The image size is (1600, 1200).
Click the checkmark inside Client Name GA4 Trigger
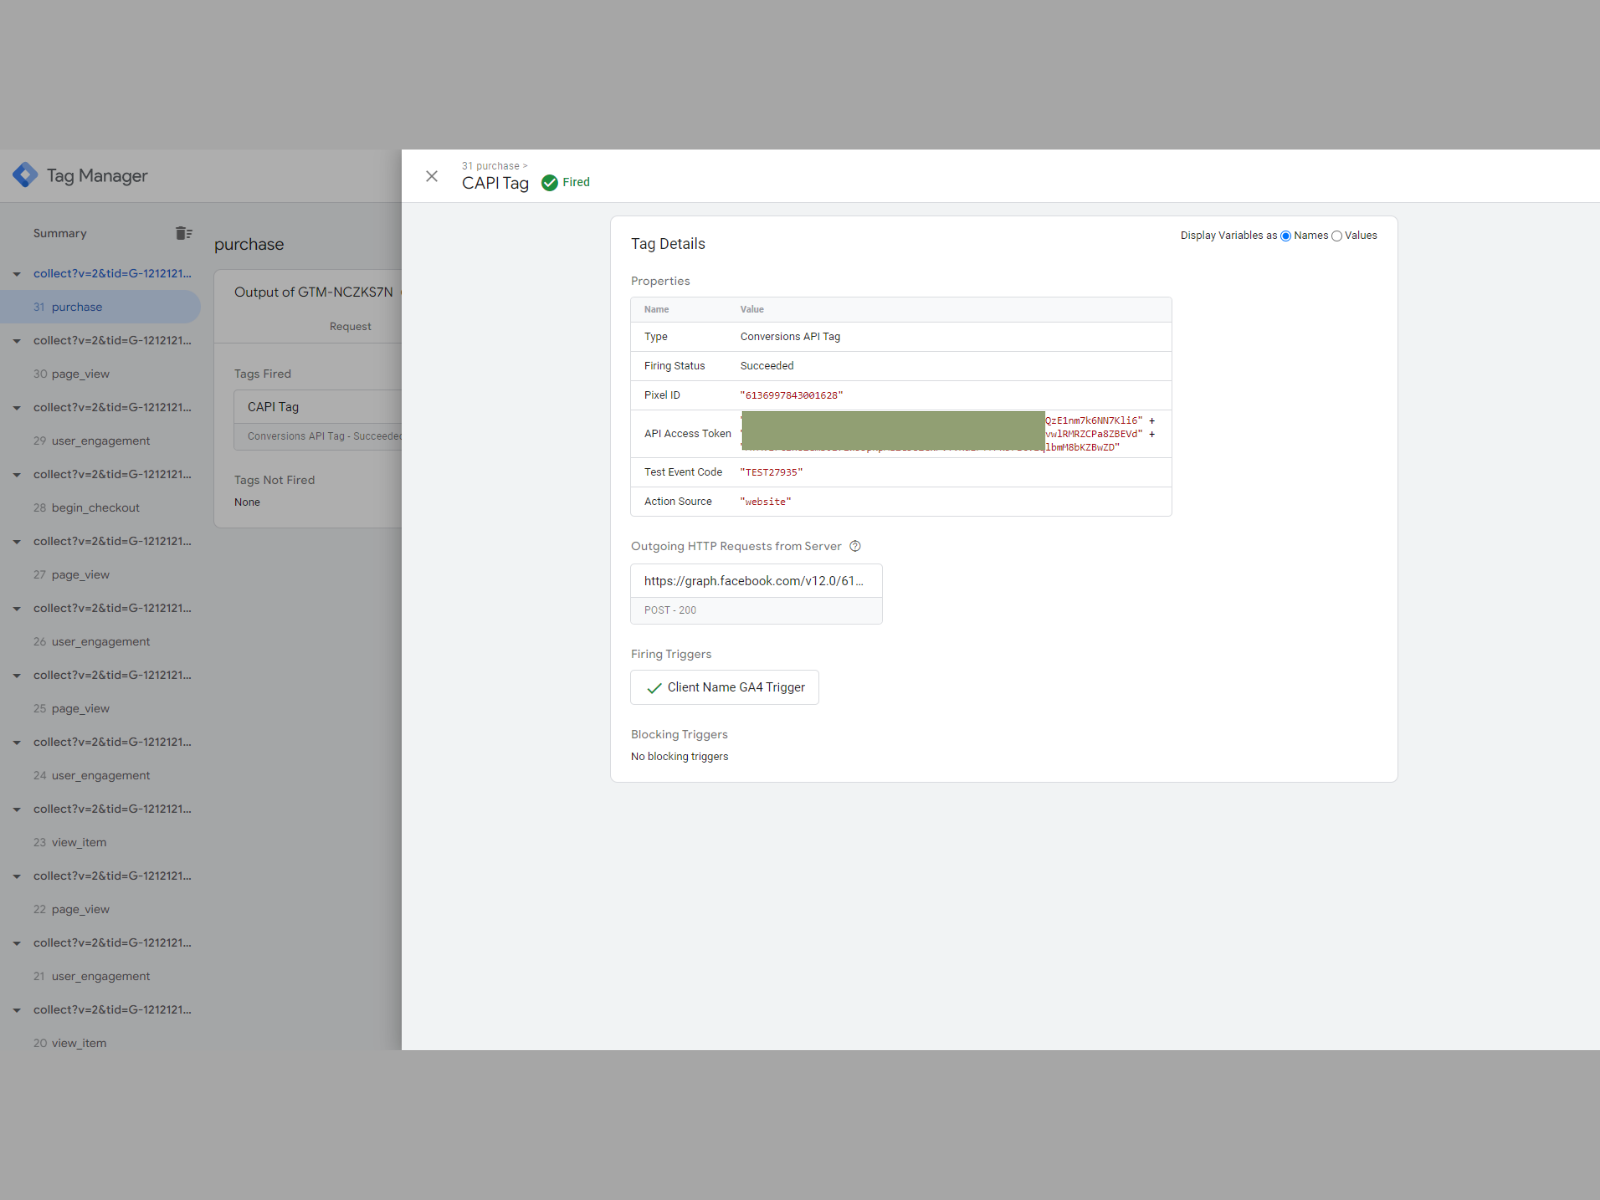pyautogui.click(x=654, y=687)
